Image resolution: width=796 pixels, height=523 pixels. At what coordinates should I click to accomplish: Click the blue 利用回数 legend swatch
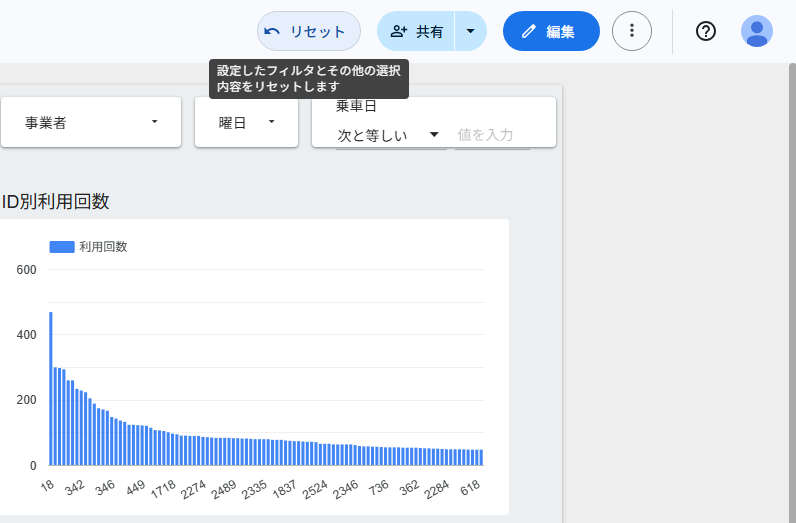point(62,247)
